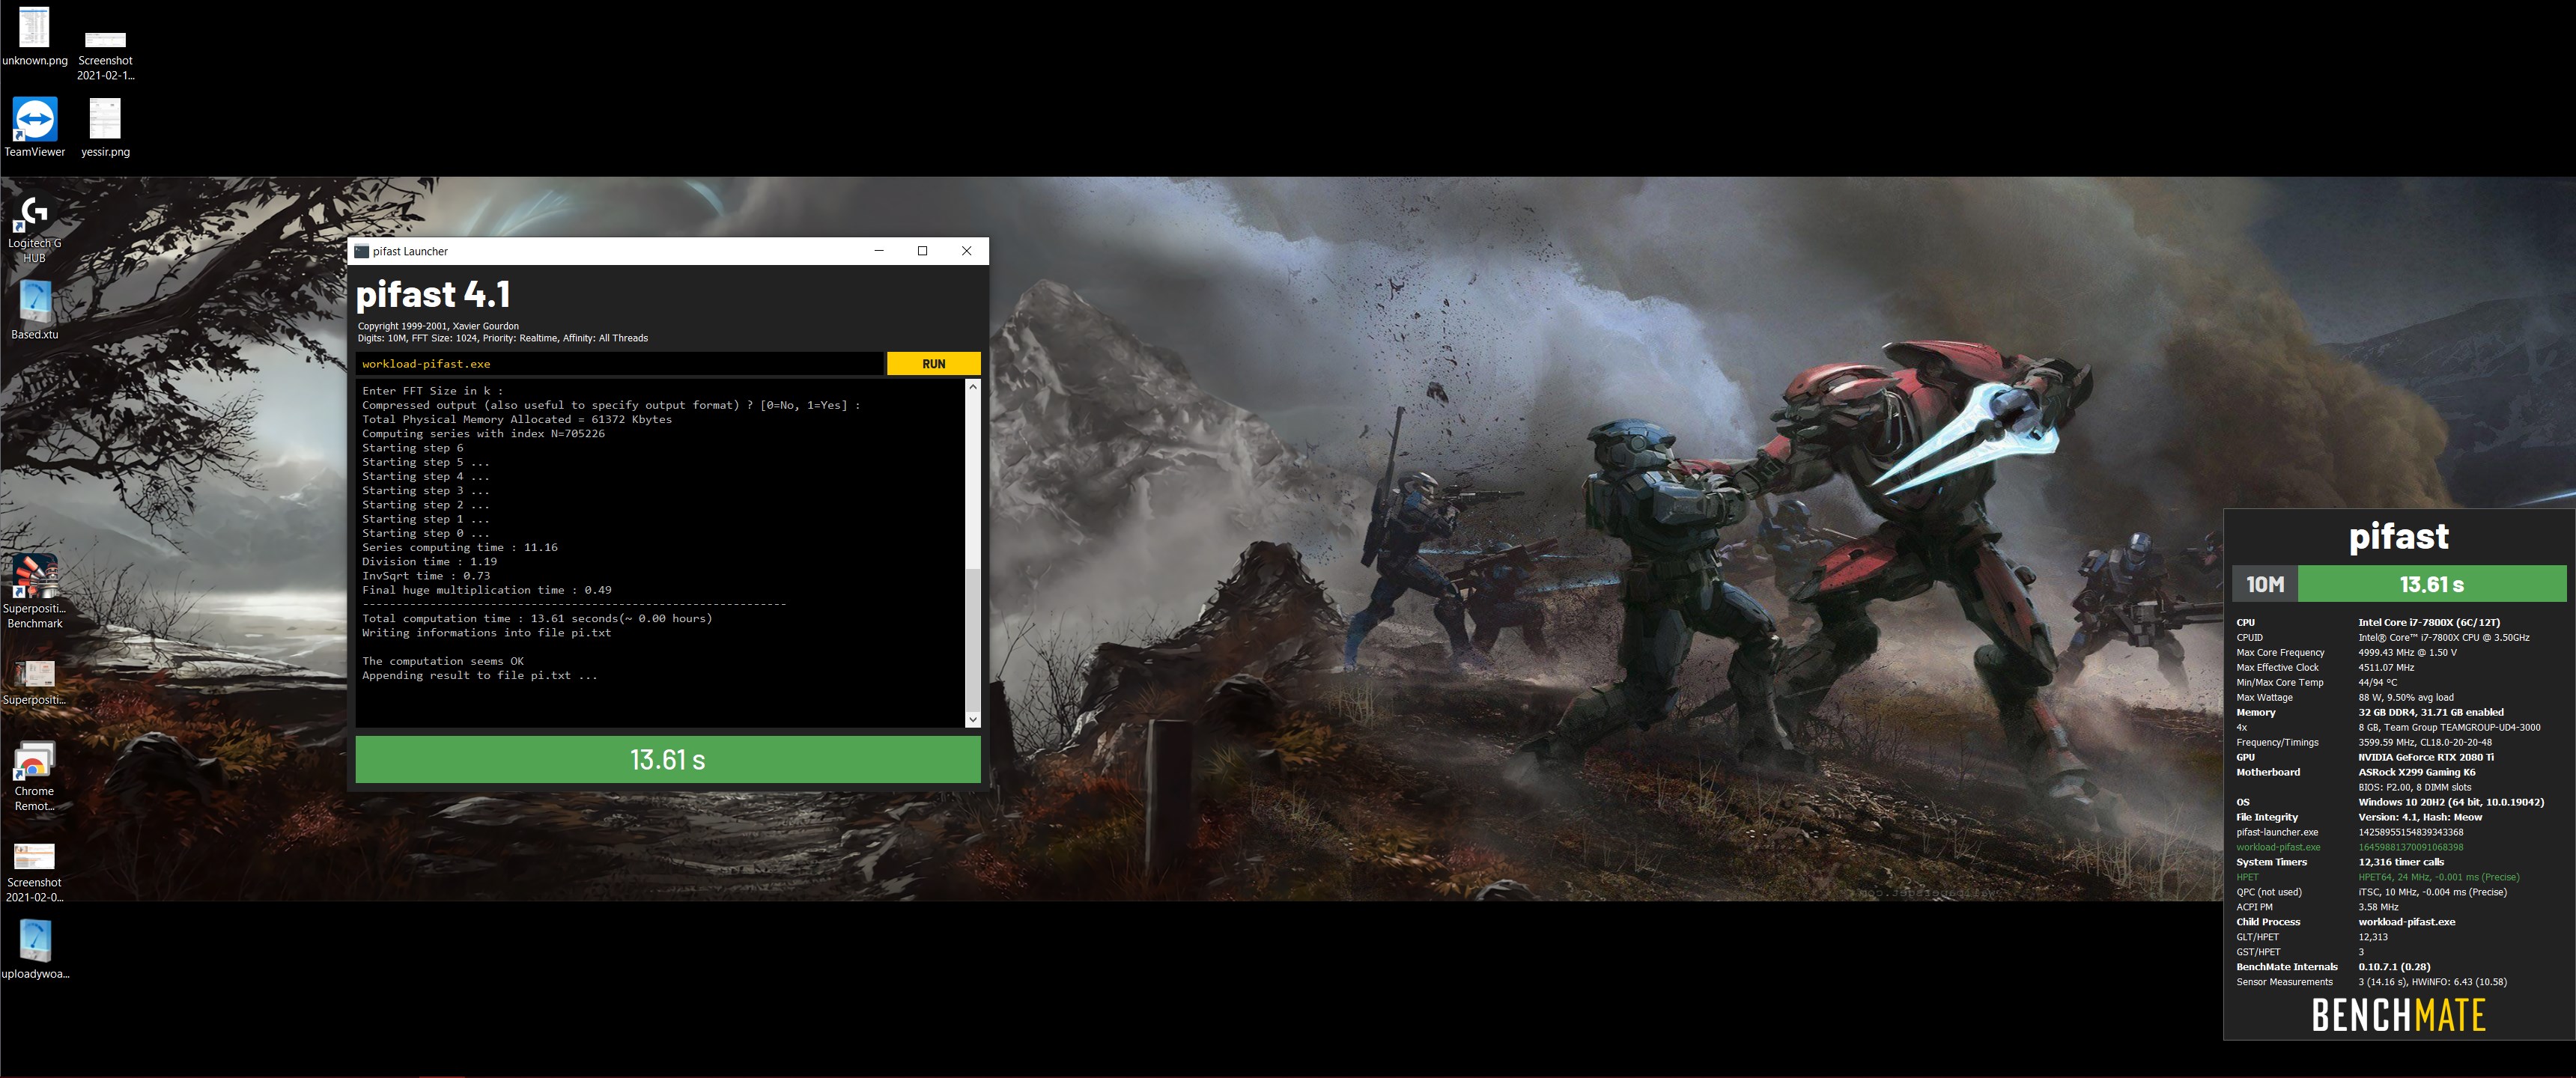The width and height of the screenshot is (2576, 1078).
Task: Click the 'Copyright 1999-2001, Xavier Gourdon' line
Action: [438, 326]
